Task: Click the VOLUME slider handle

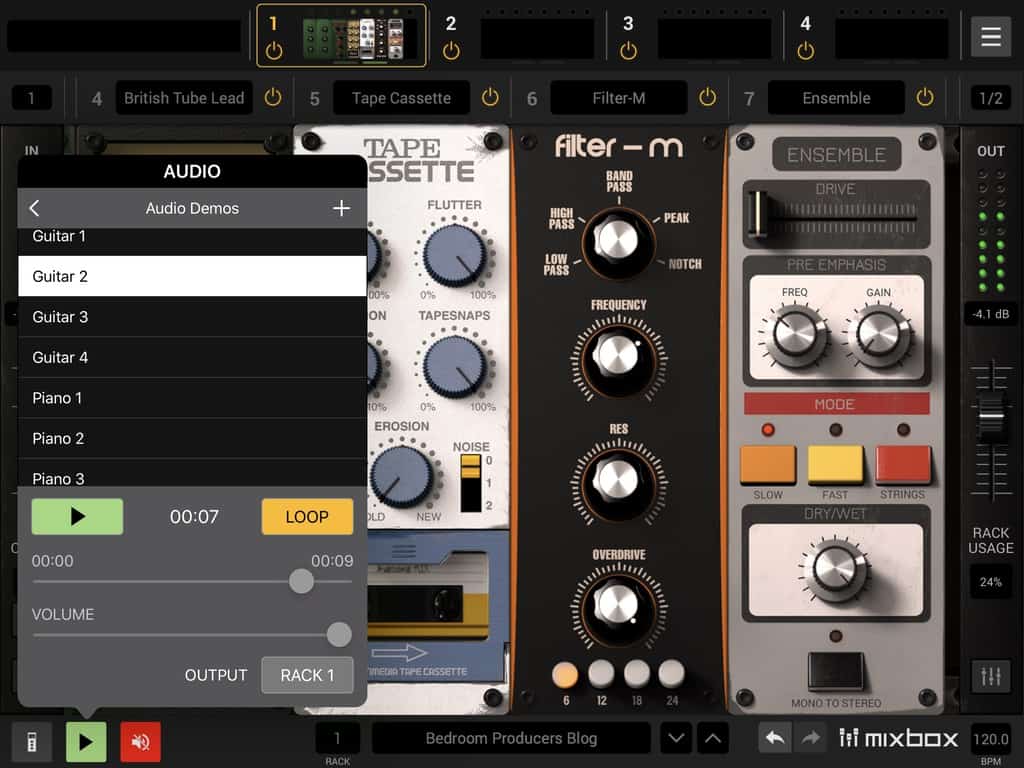Action: pyautogui.click(x=339, y=634)
